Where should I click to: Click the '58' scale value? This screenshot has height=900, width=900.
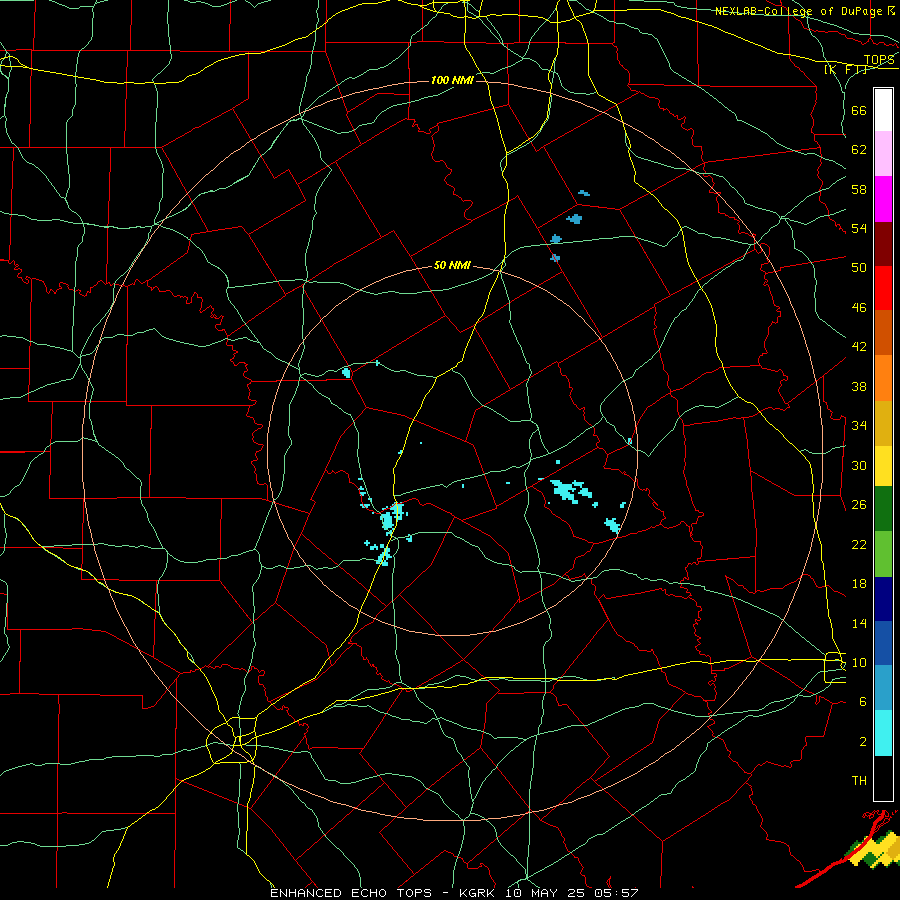tap(859, 189)
